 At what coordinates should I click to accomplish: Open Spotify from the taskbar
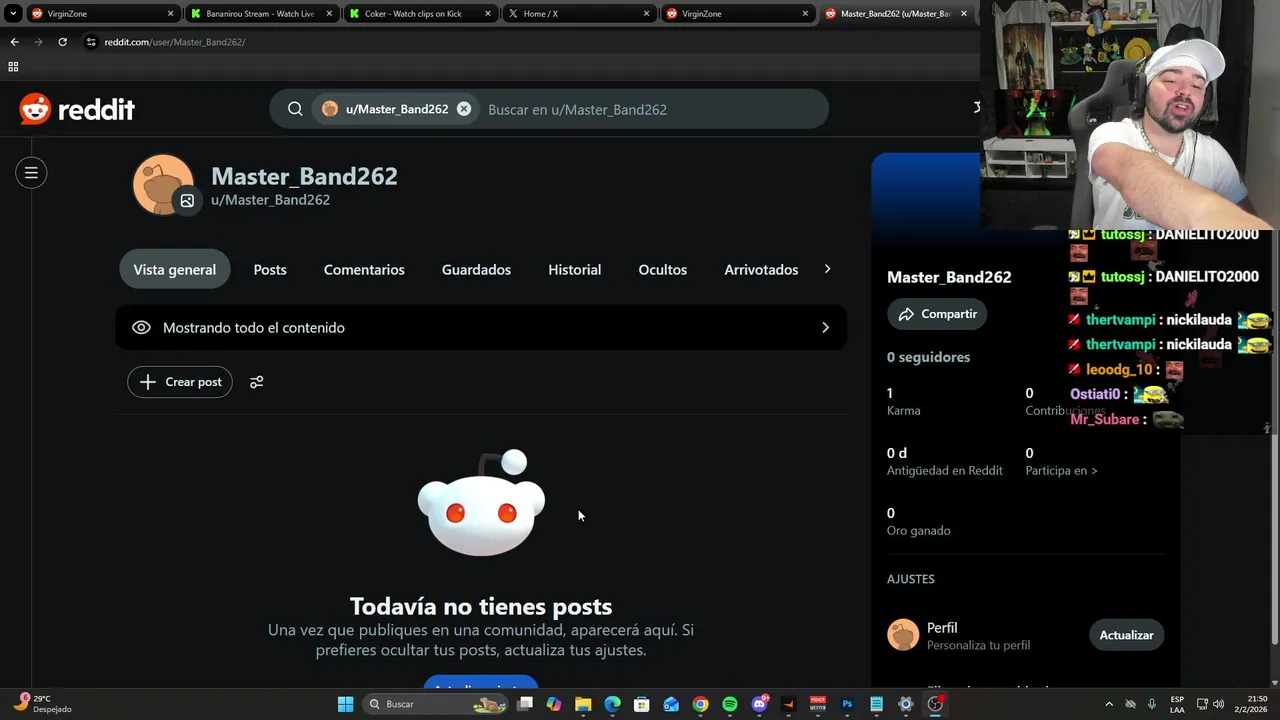coord(730,704)
